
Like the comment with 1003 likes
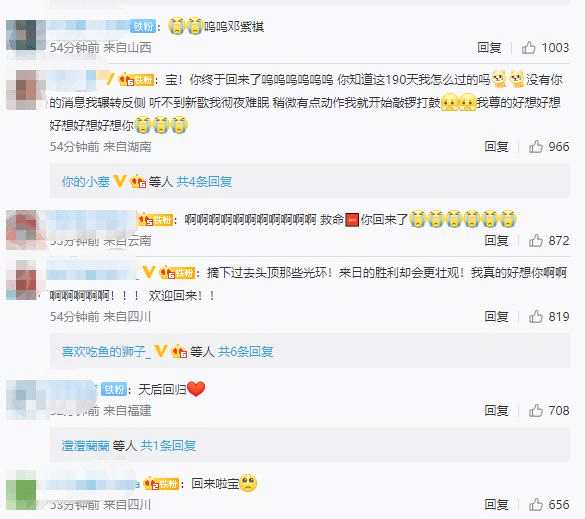(x=528, y=47)
